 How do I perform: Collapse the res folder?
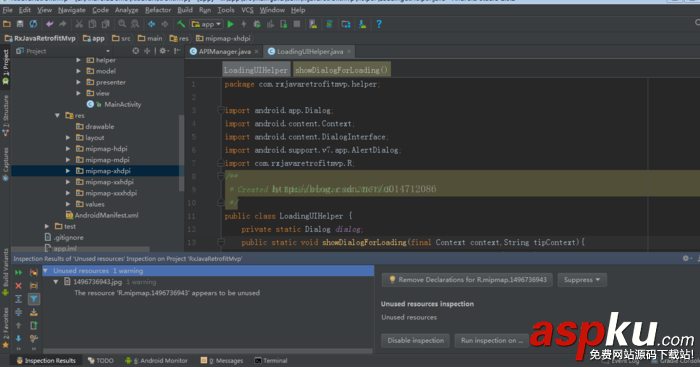[57, 116]
